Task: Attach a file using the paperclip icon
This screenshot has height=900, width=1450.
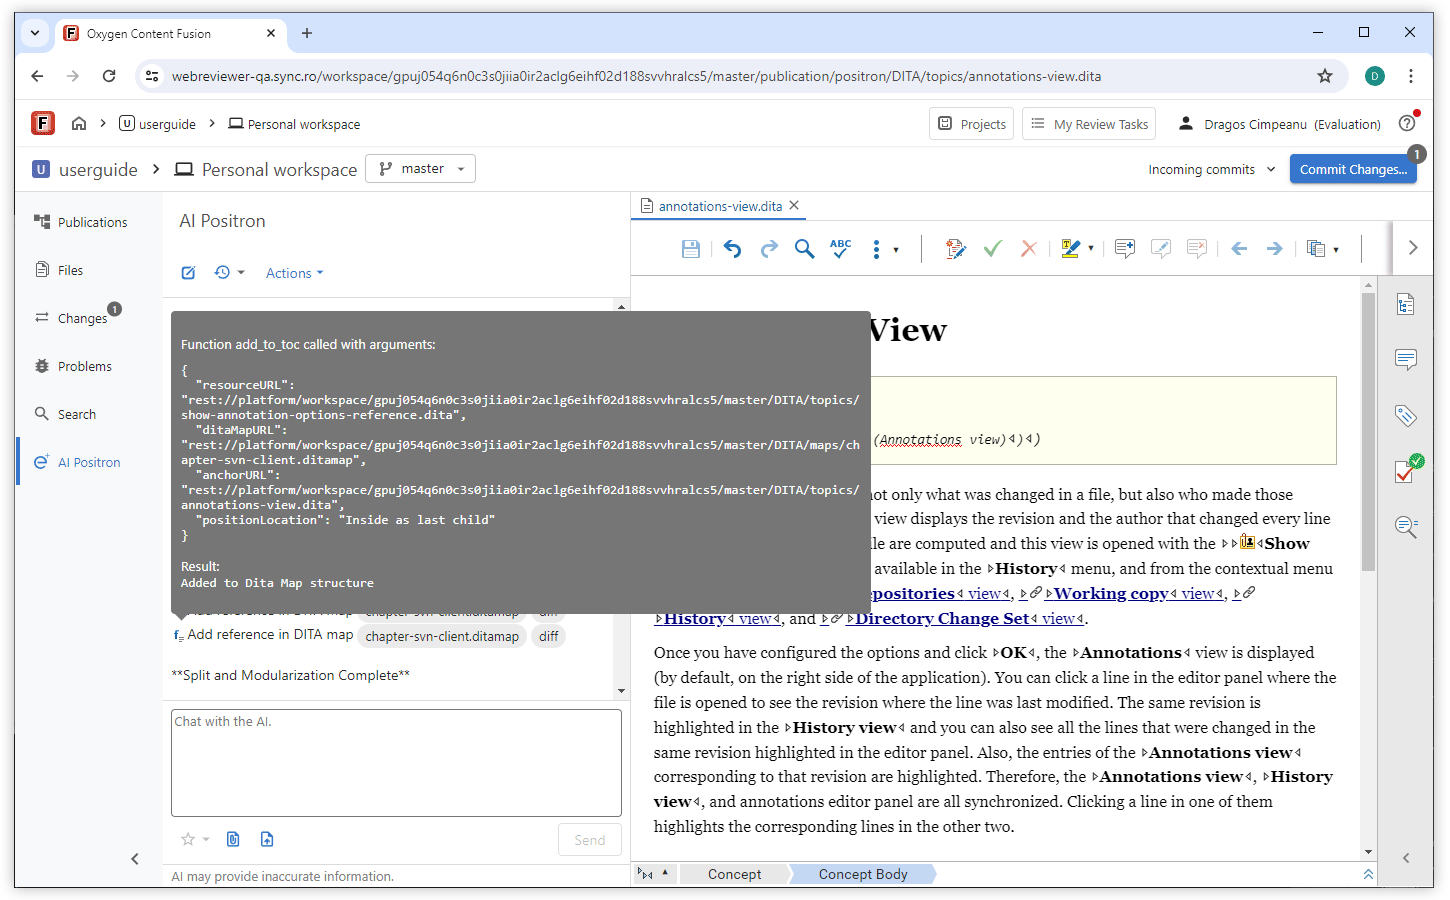Action: coord(233,839)
